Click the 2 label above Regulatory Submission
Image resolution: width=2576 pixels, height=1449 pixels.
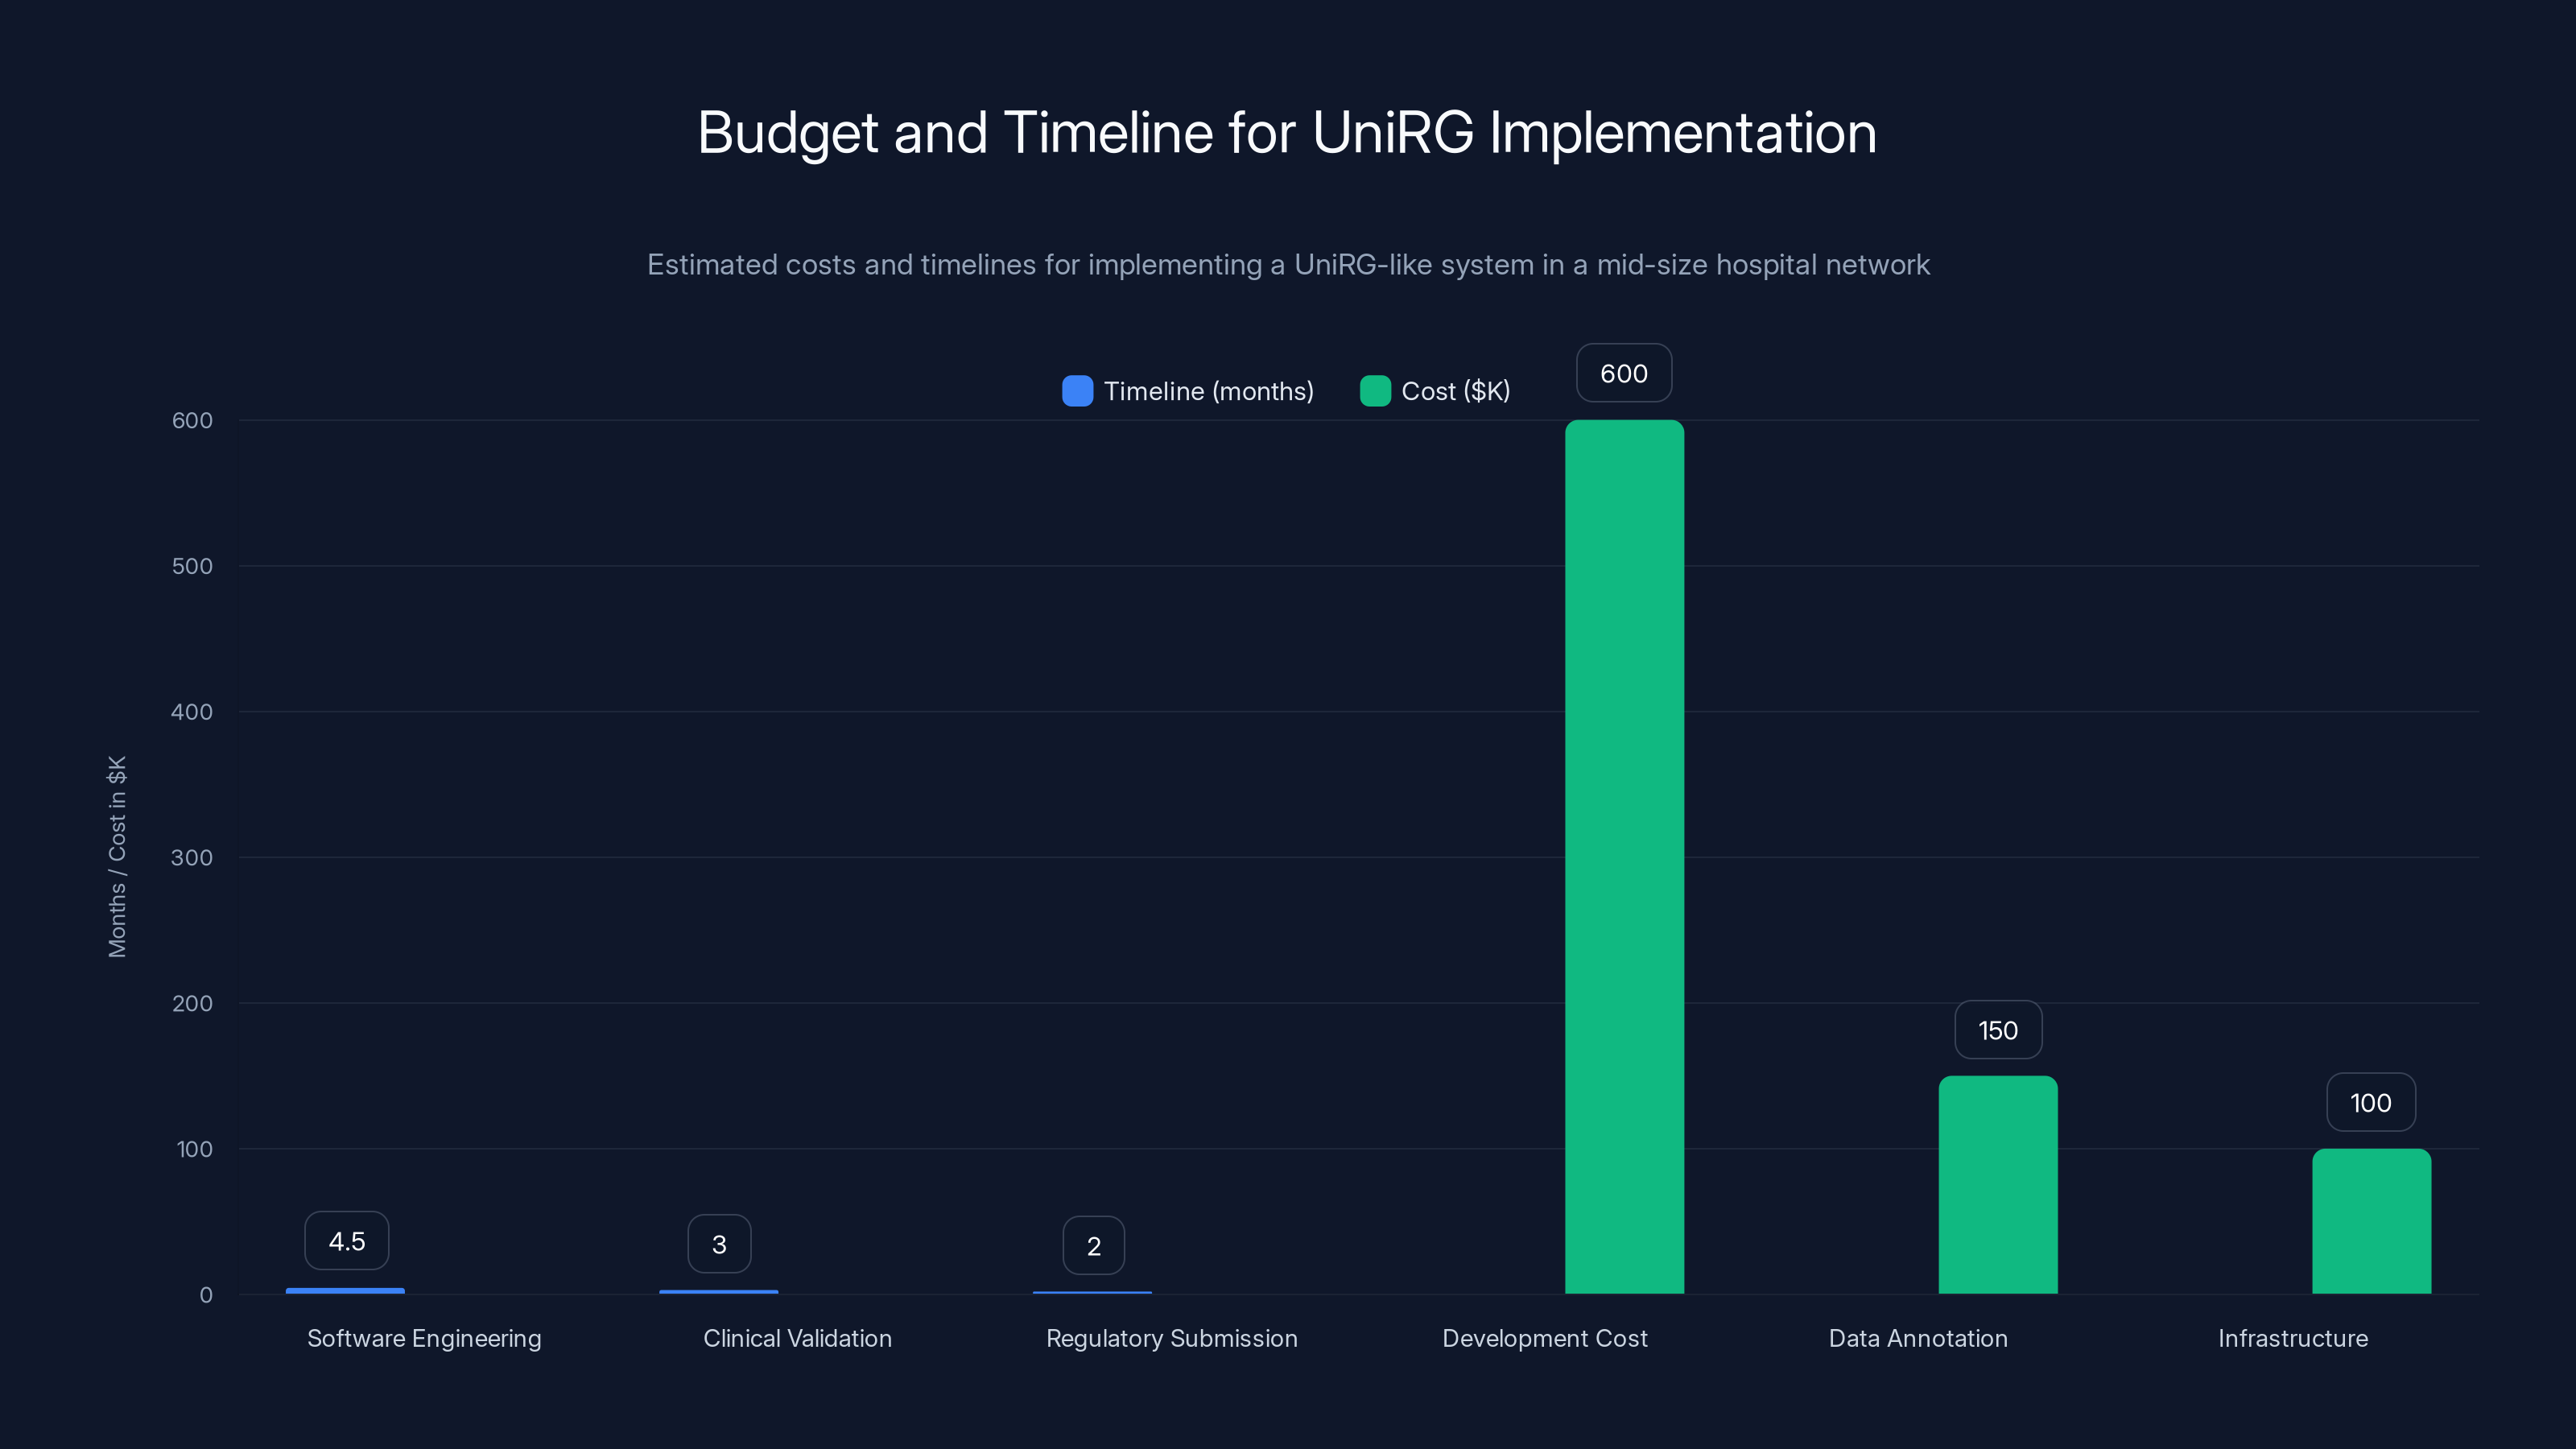tap(1092, 1245)
